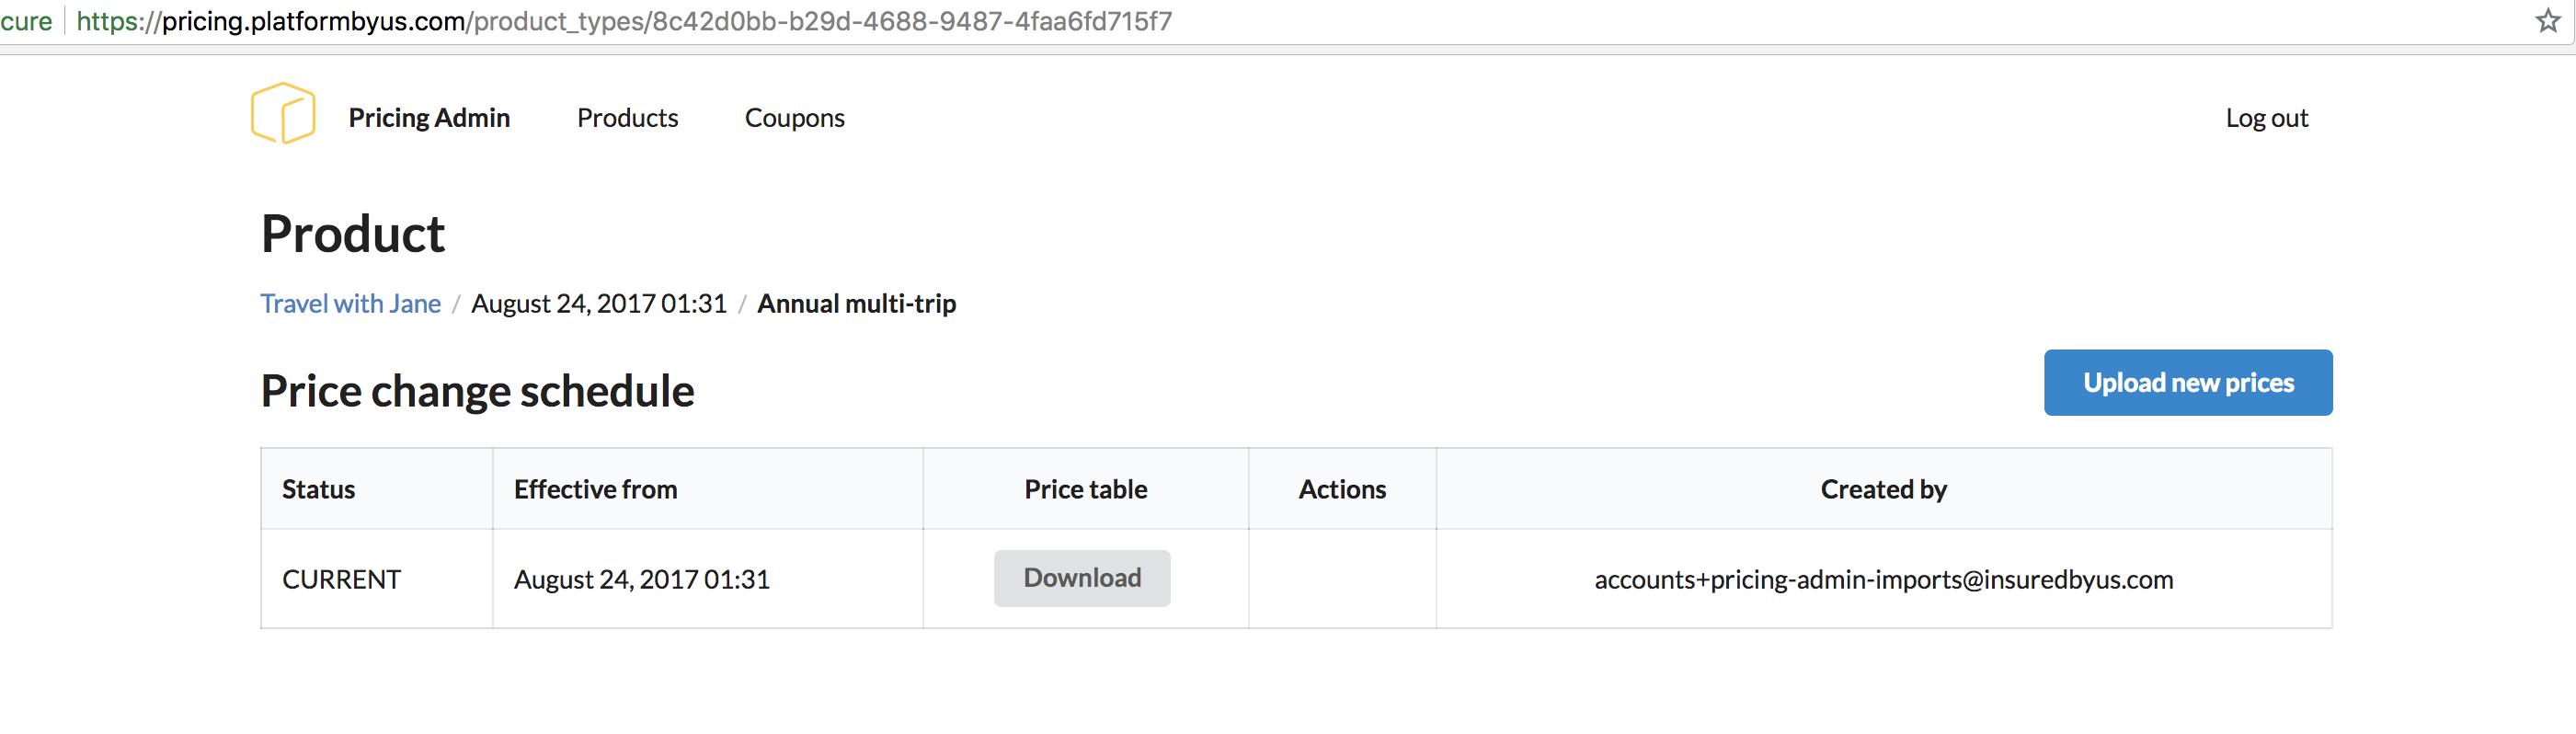Select the CURRENT status cell
Image resolution: width=2576 pixels, height=734 pixels.
[x=341, y=580]
